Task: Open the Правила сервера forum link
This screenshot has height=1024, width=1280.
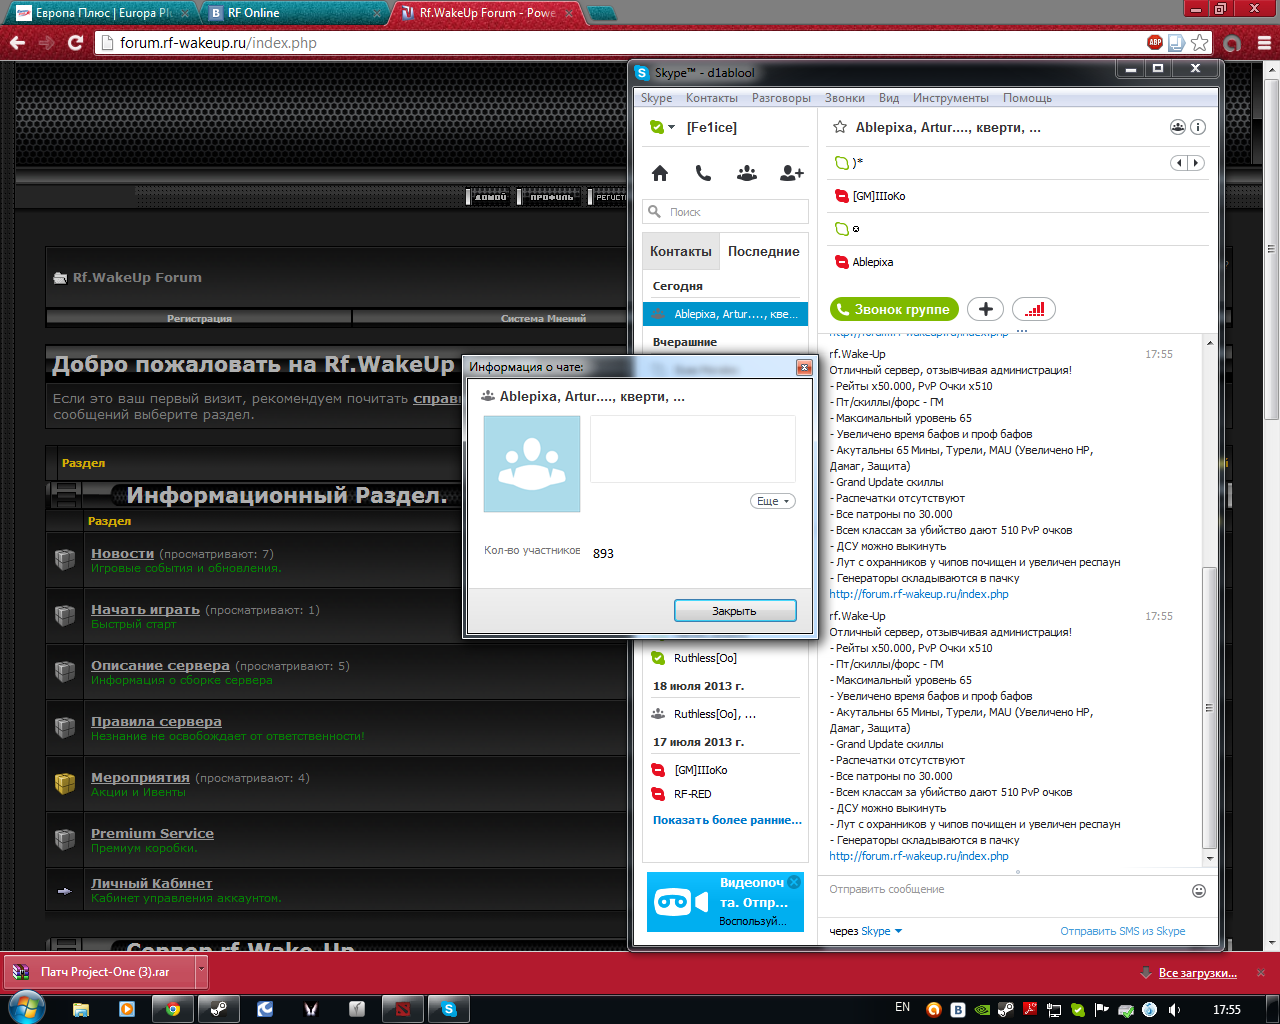Action: tap(156, 721)
